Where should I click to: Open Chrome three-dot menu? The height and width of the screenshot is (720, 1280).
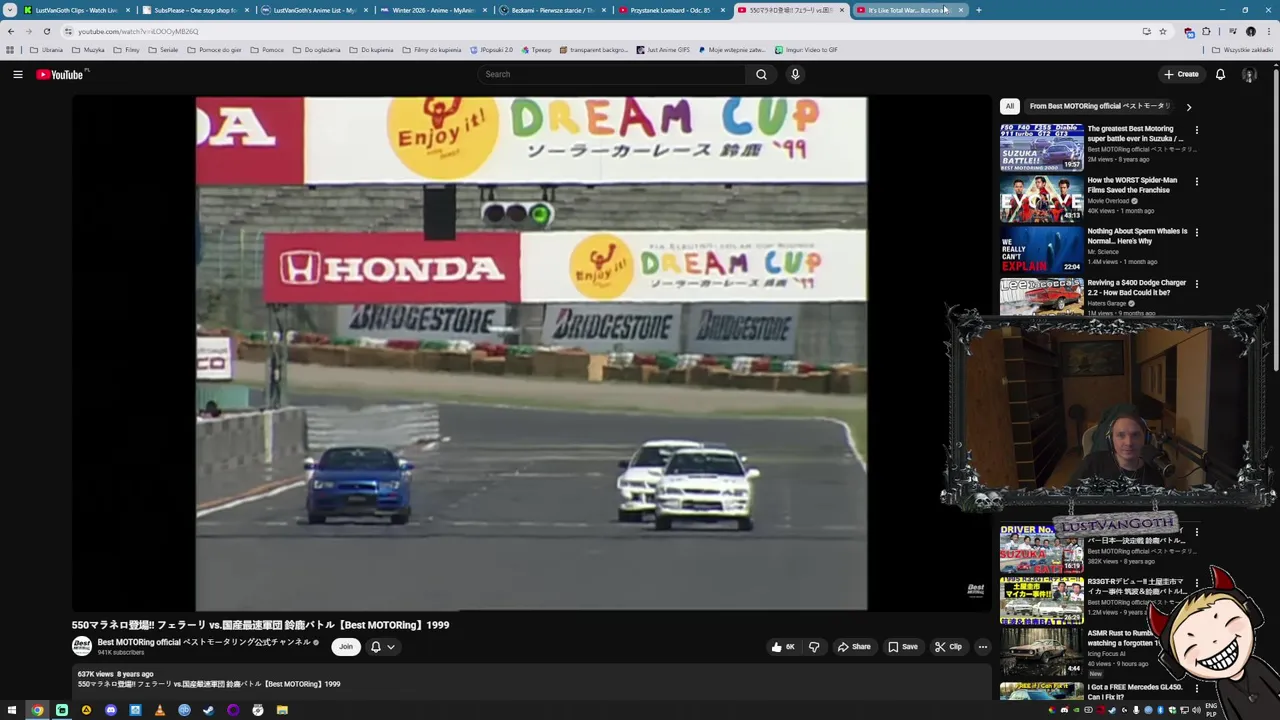pos(1268,31)
